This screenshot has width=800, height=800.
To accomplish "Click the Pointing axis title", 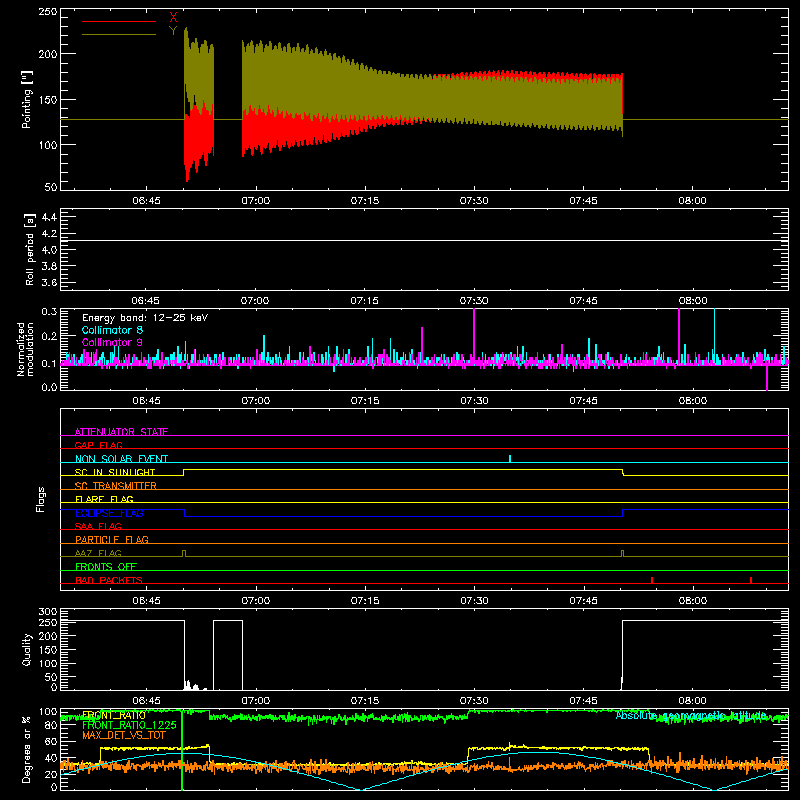I will pos(27,99).
